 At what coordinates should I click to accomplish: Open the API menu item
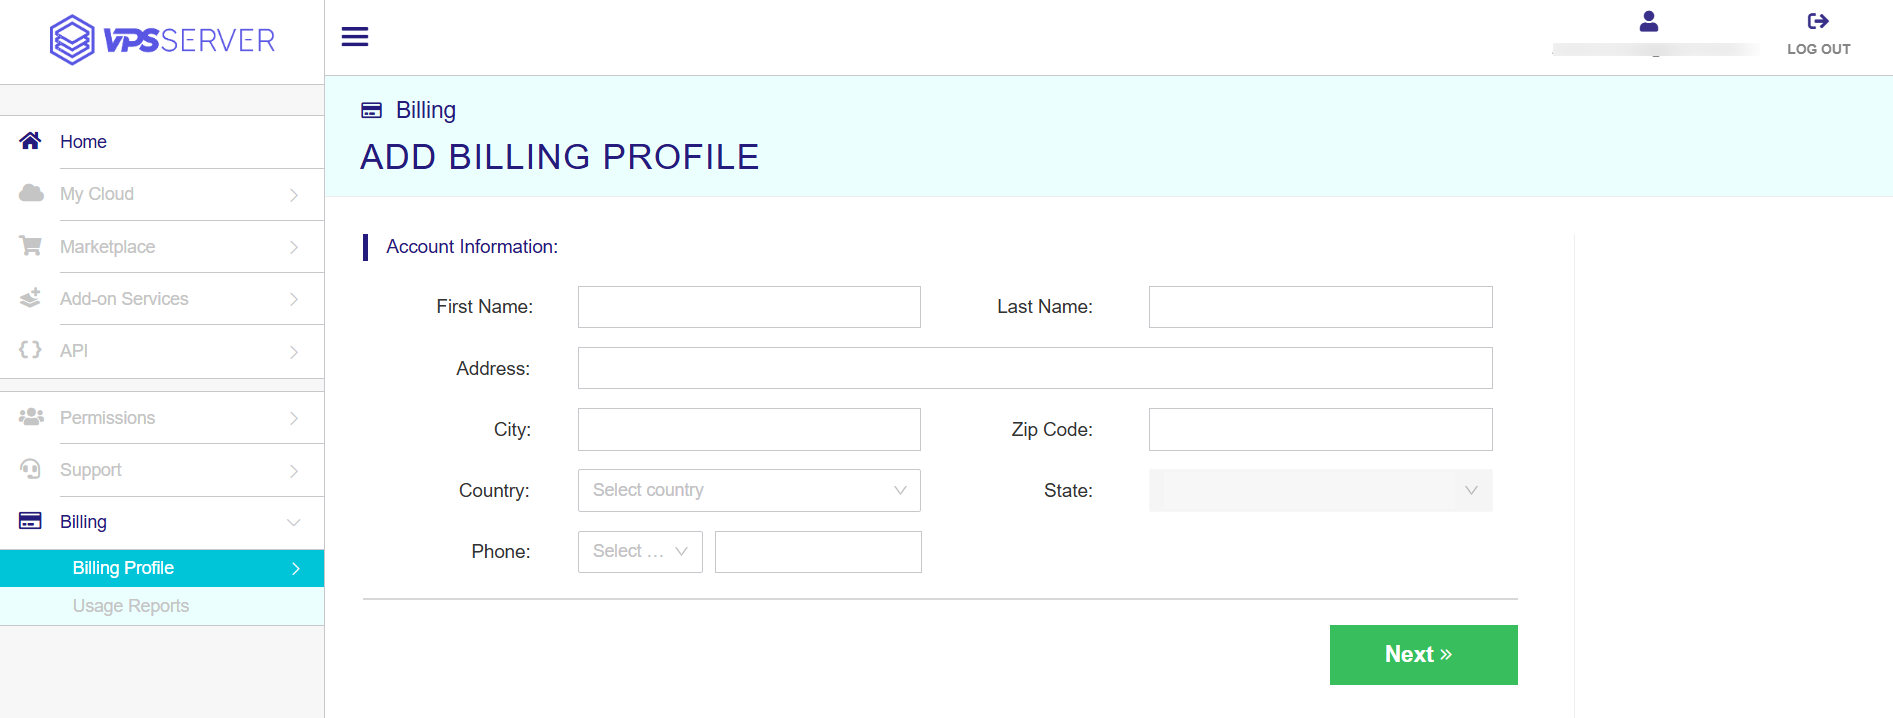162,351
